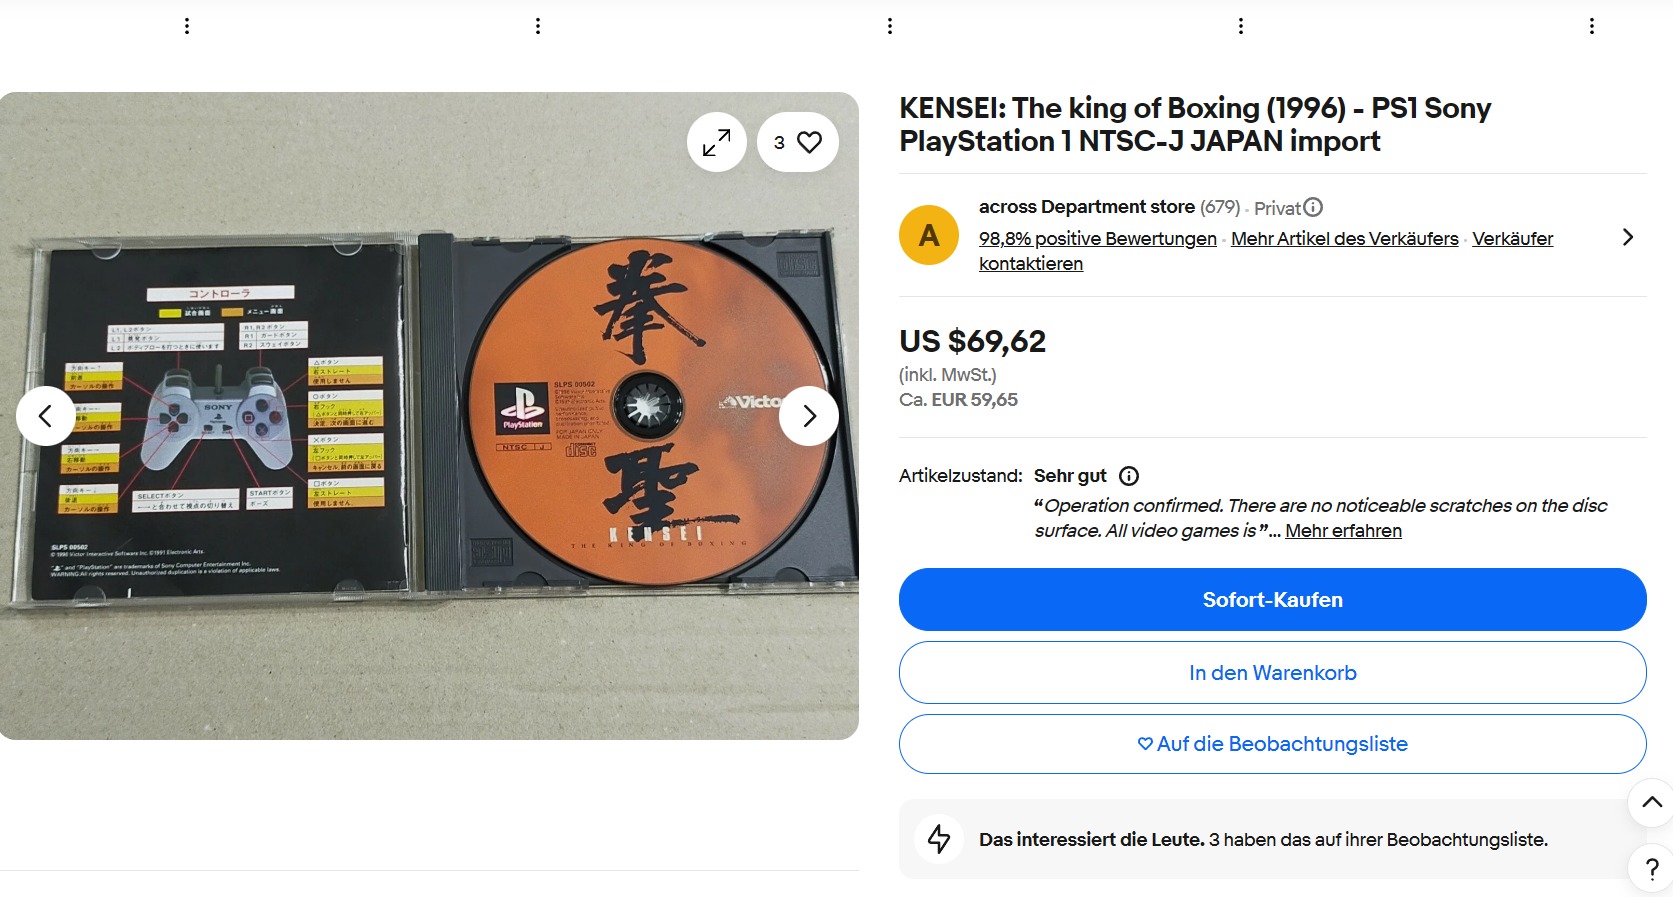
Task: Open help question mark button
Action: tap(1651, 869)
